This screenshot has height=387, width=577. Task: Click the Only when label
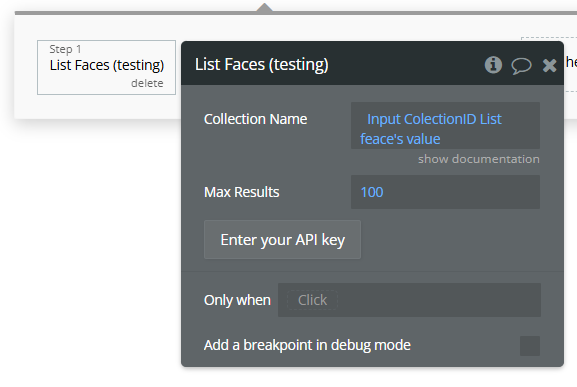pyautogui.click(x=237, y=300)
